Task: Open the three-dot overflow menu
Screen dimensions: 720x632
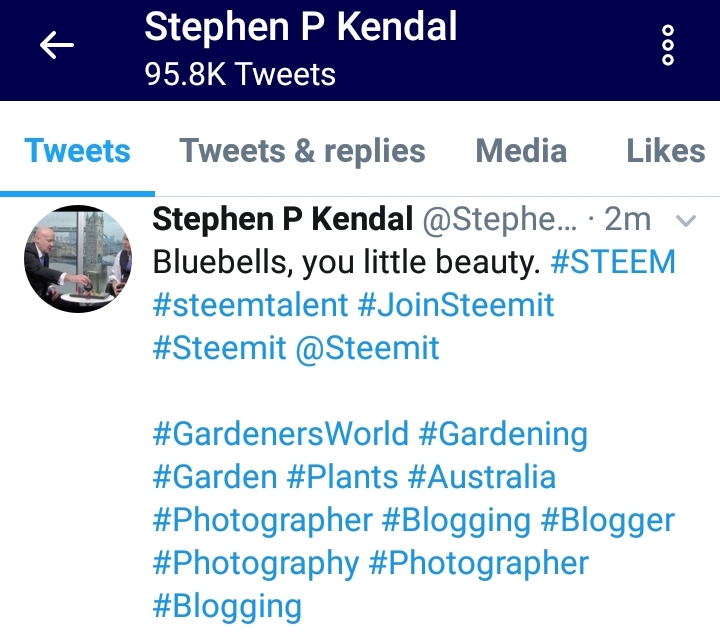Action: [668, 45]
